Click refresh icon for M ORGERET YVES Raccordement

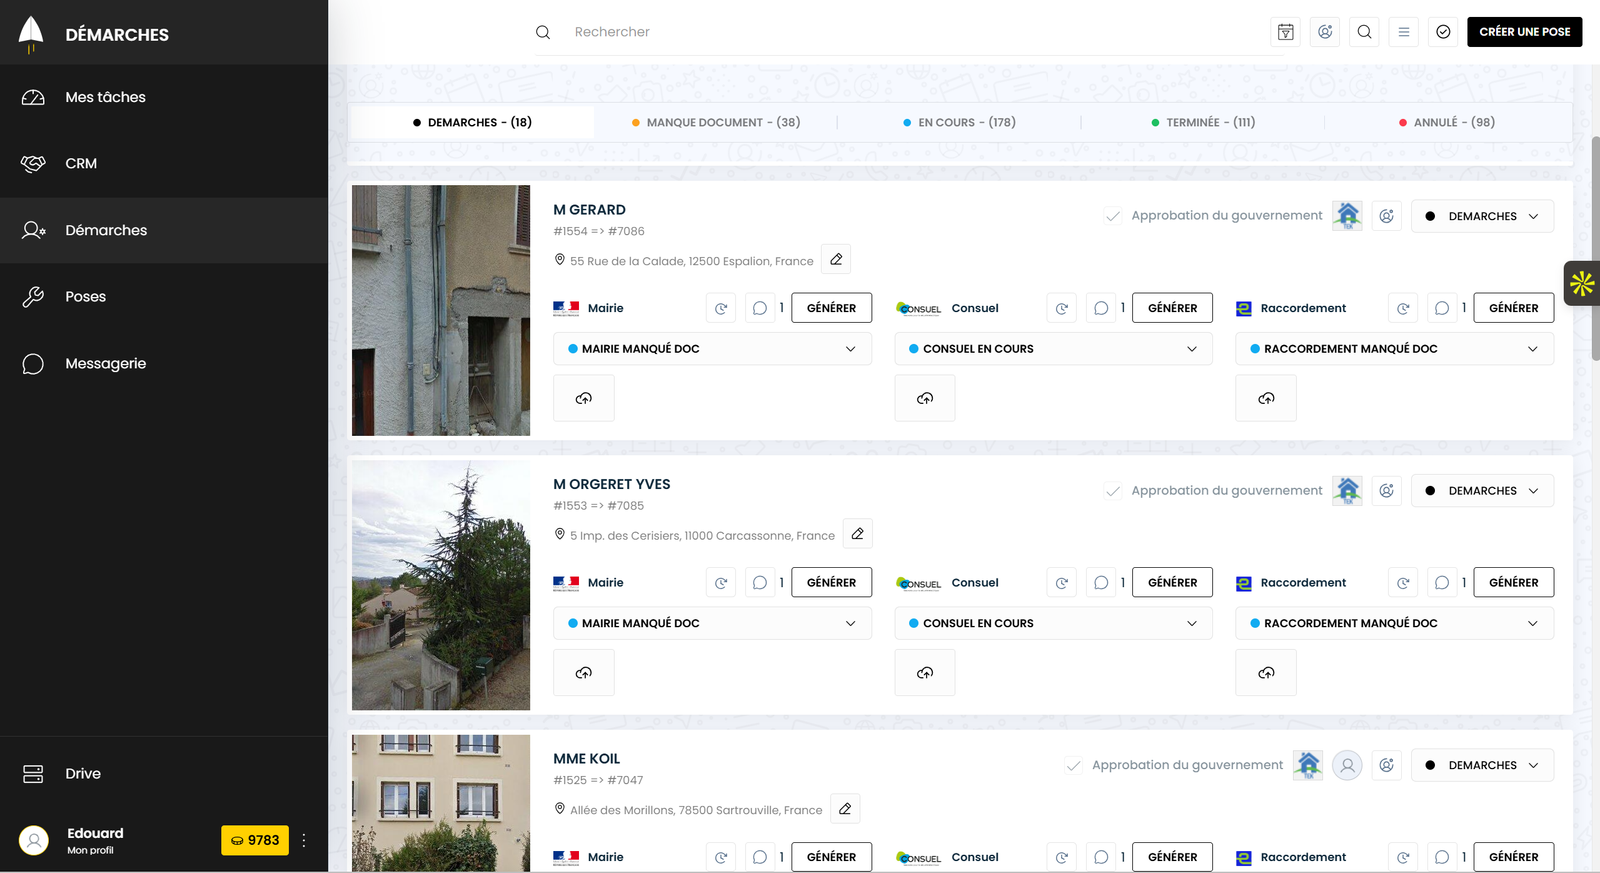coord(1403,583)
